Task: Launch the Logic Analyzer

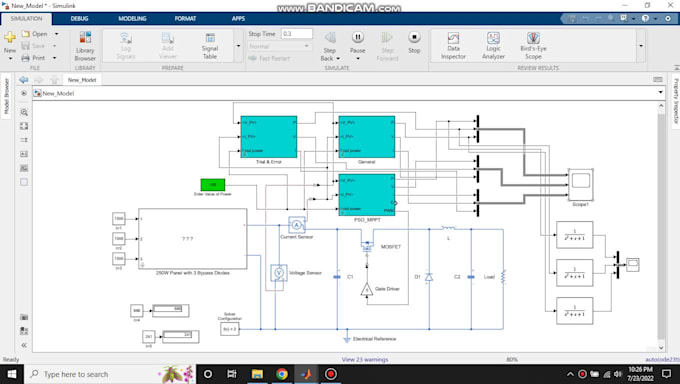Action: click(x=494, y=46)
